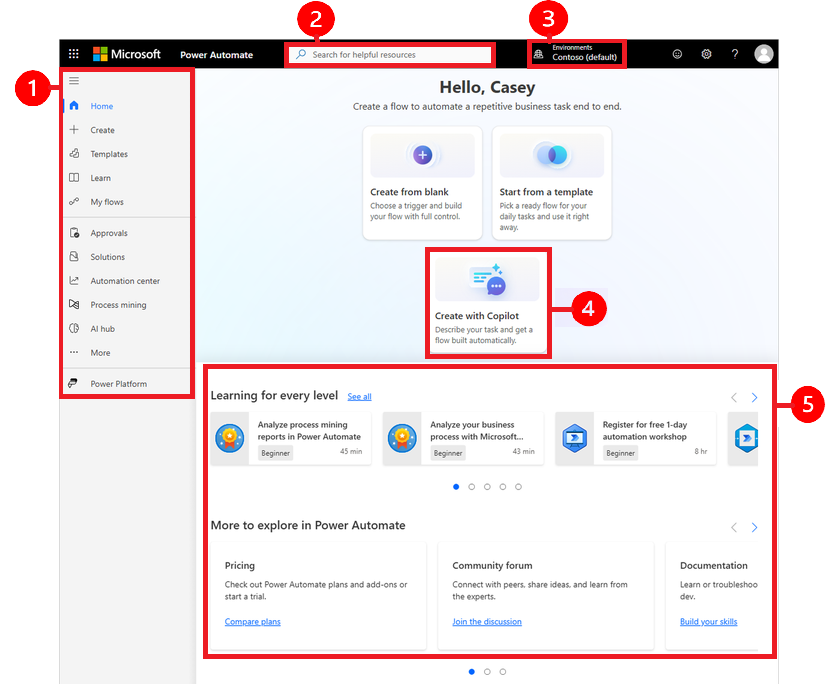The width and height of the screenshot is (828, 684).
Task: Click Compare plans link
Action: (252, 621)
